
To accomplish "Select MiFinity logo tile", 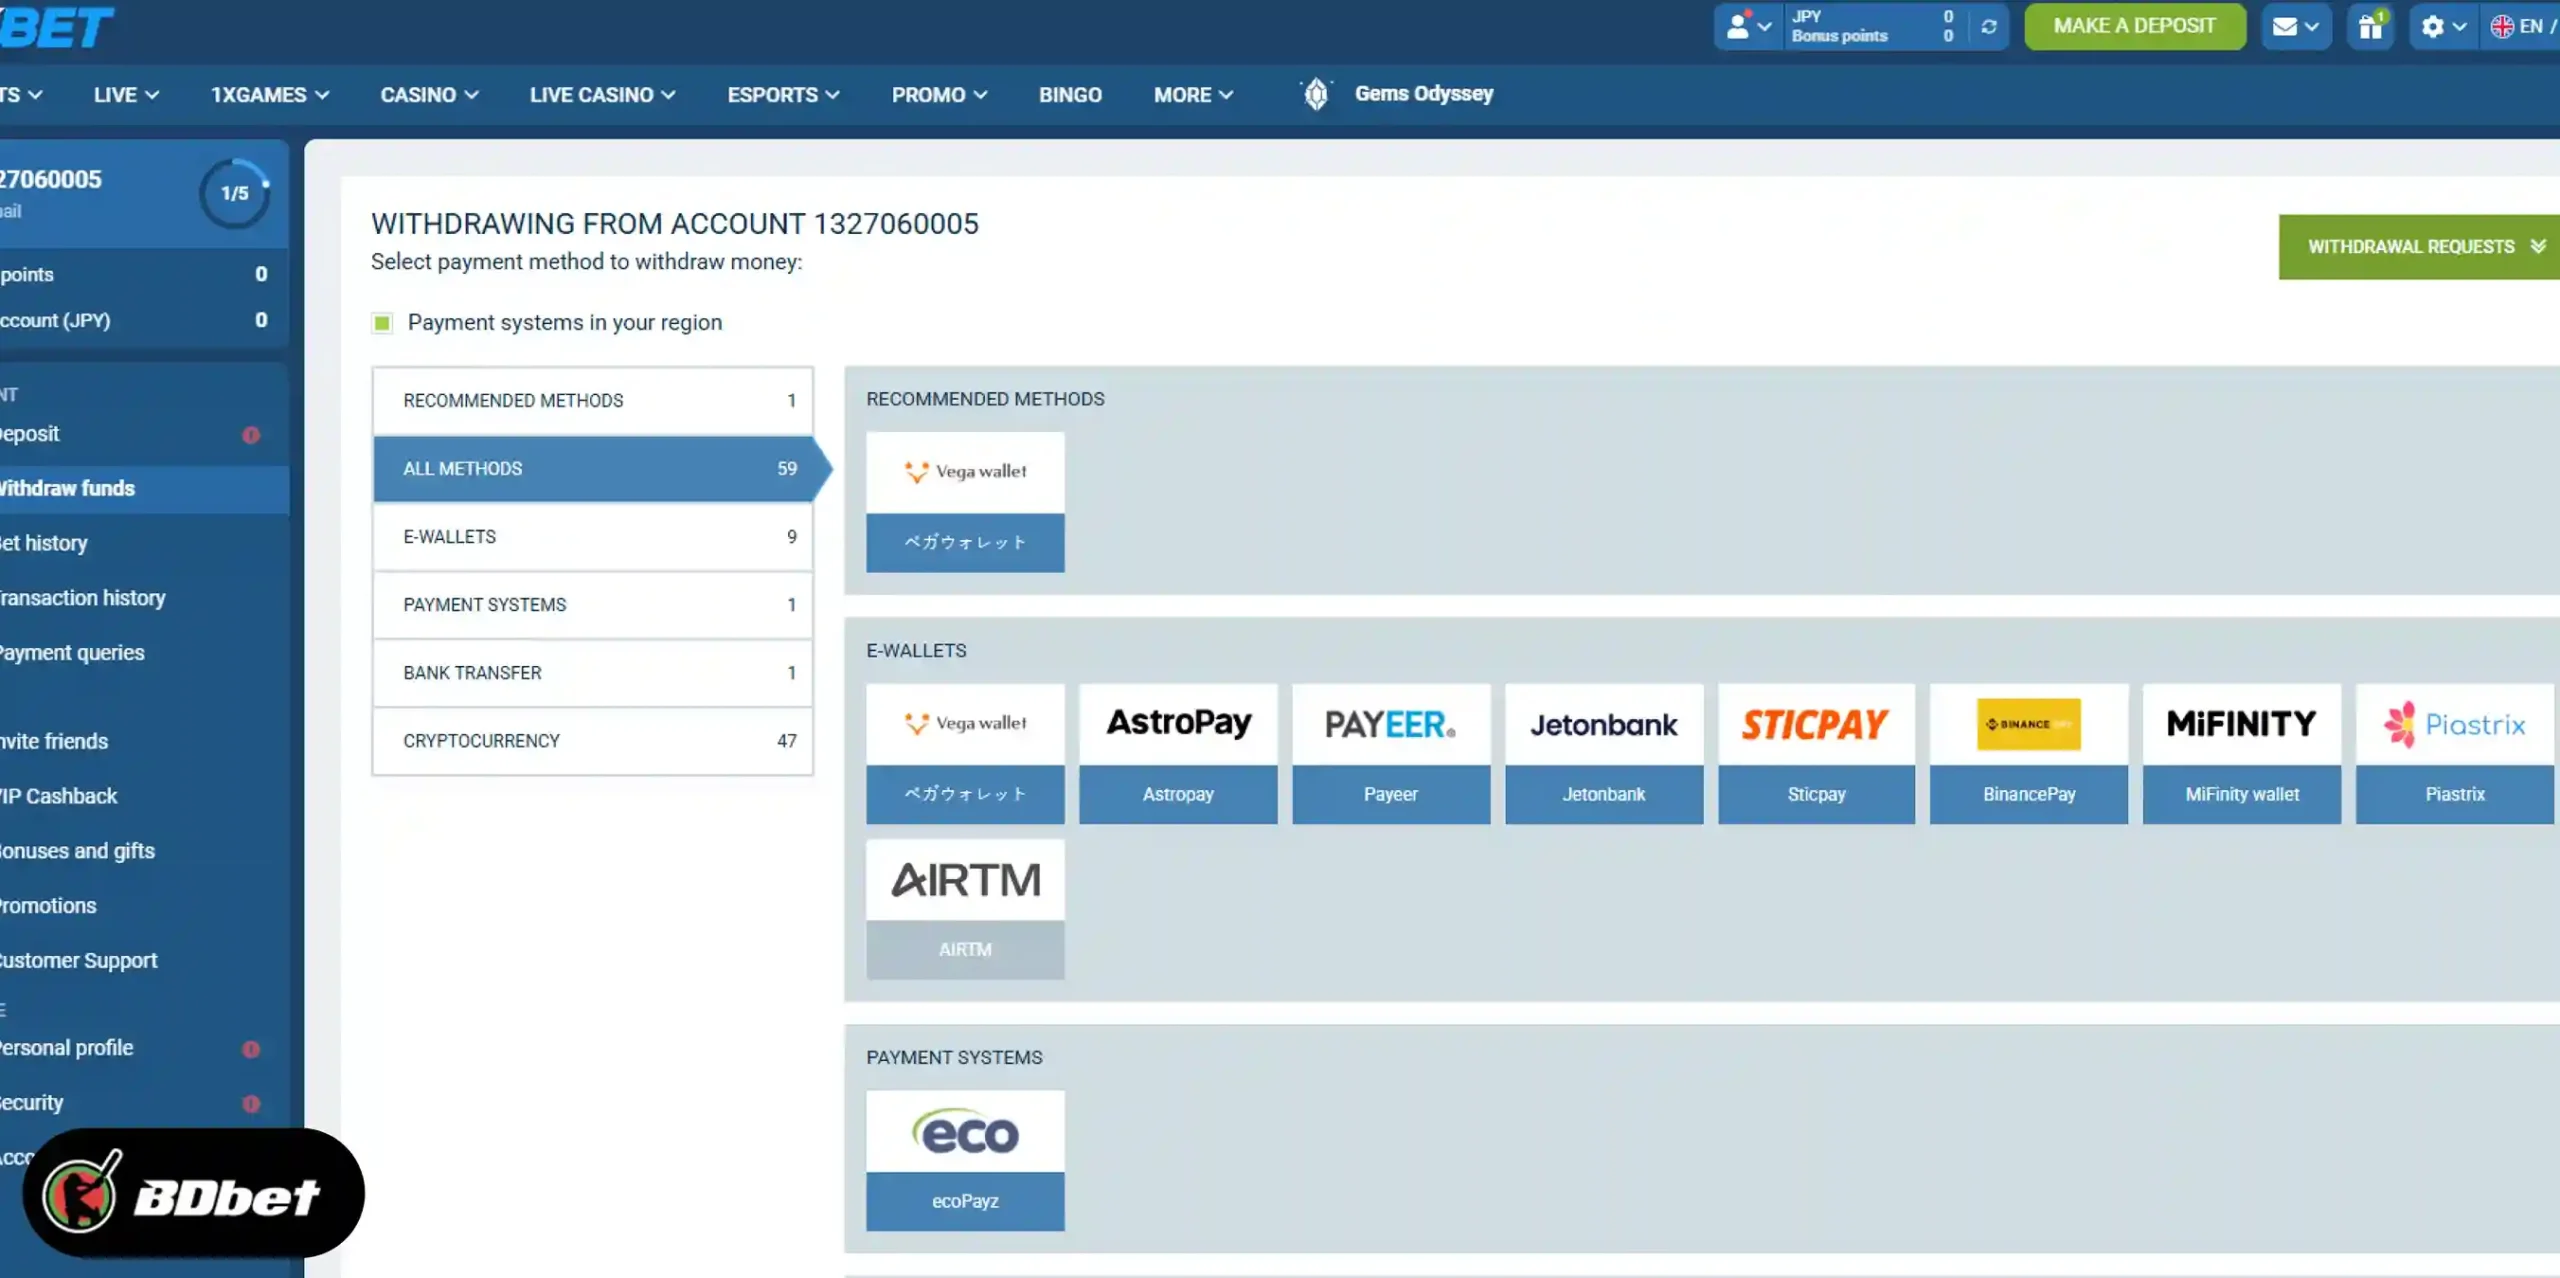I will click(x=2242, y=724).
